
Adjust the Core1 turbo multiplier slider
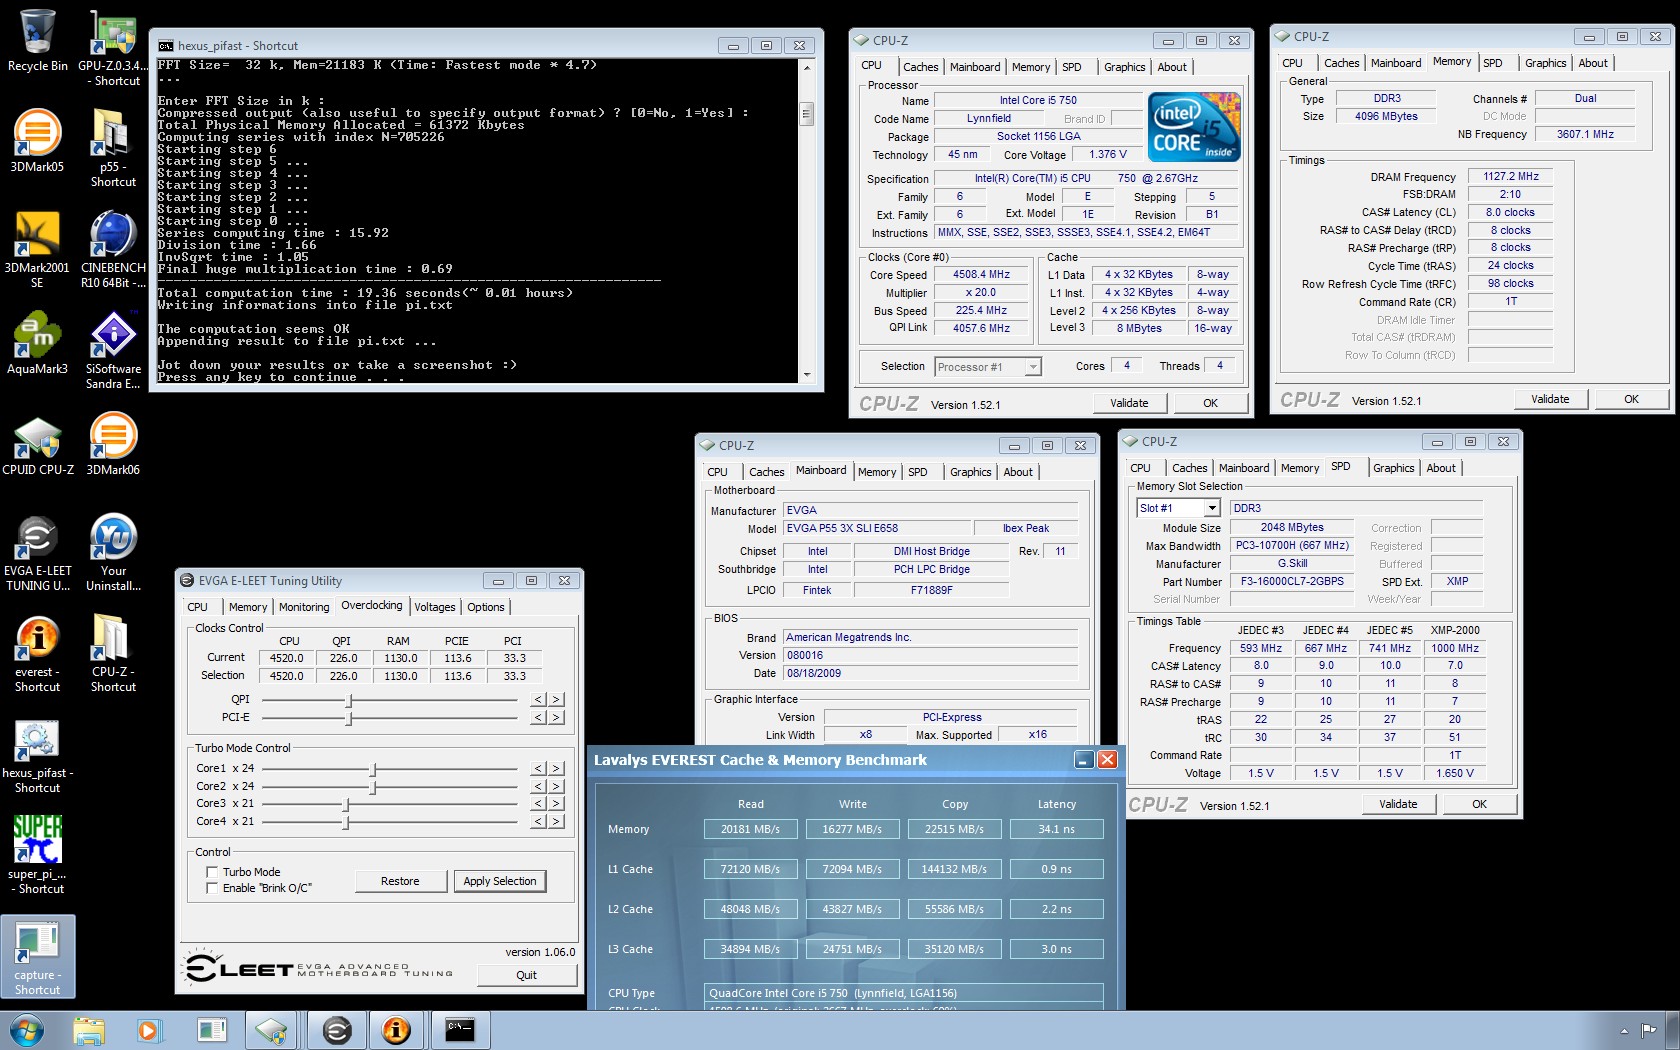[x=373, y=769]
